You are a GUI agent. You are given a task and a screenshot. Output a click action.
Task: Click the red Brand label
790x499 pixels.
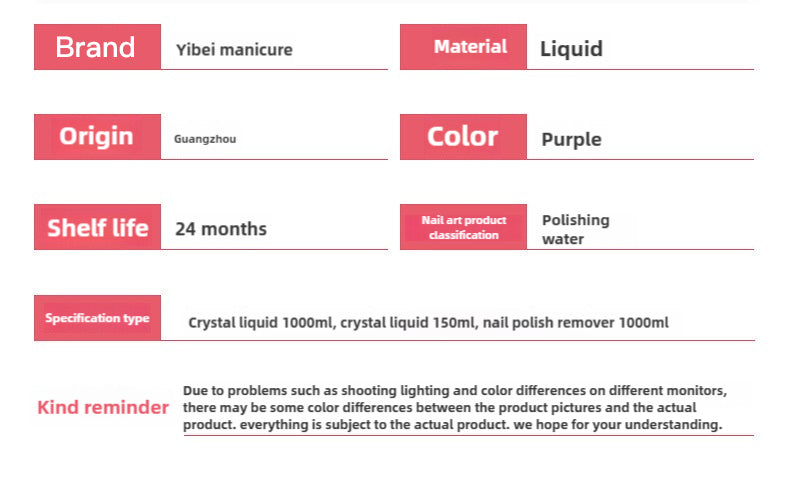click(x=97, y=47)
